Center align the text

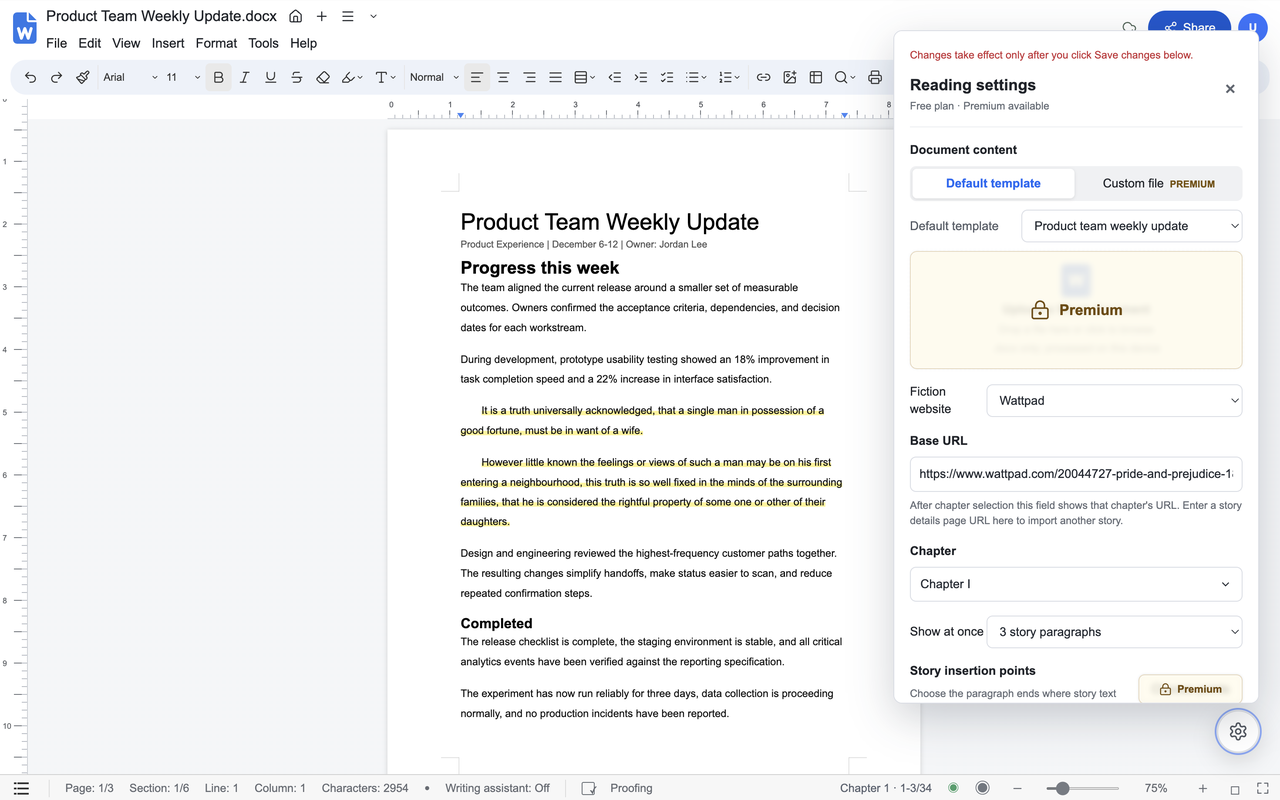pos(503,77)
